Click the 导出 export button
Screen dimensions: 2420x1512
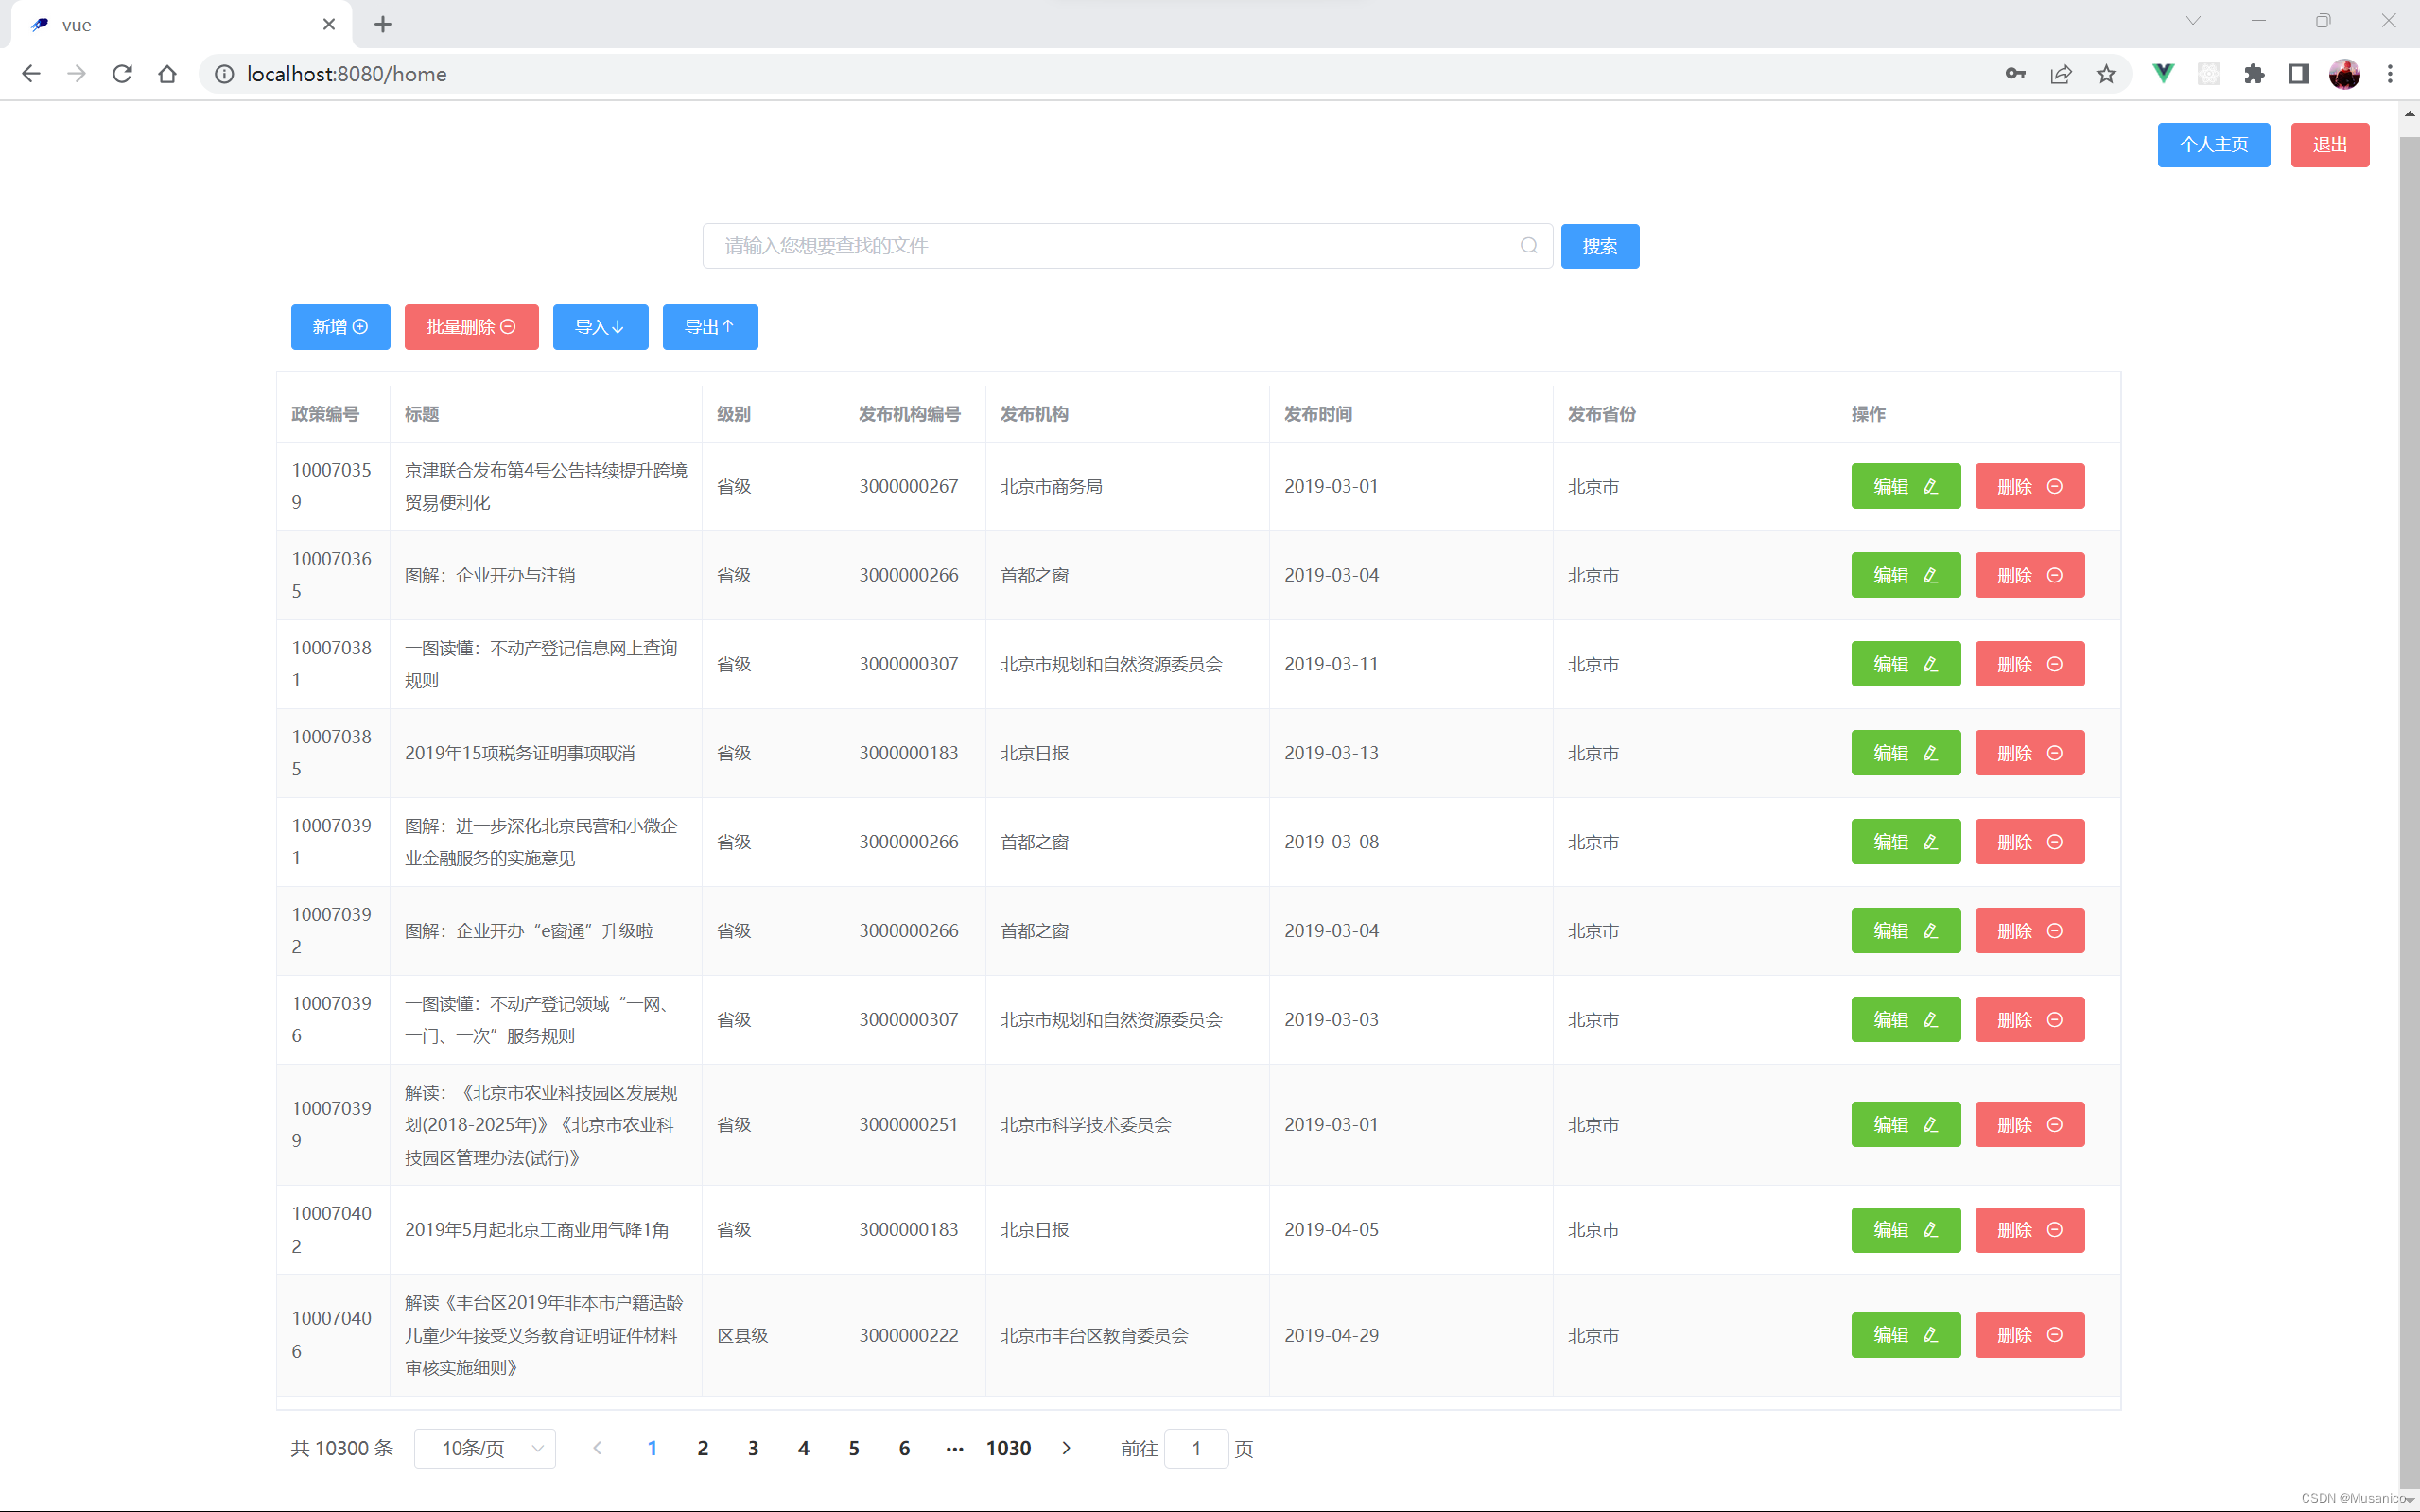coord(710,327)
